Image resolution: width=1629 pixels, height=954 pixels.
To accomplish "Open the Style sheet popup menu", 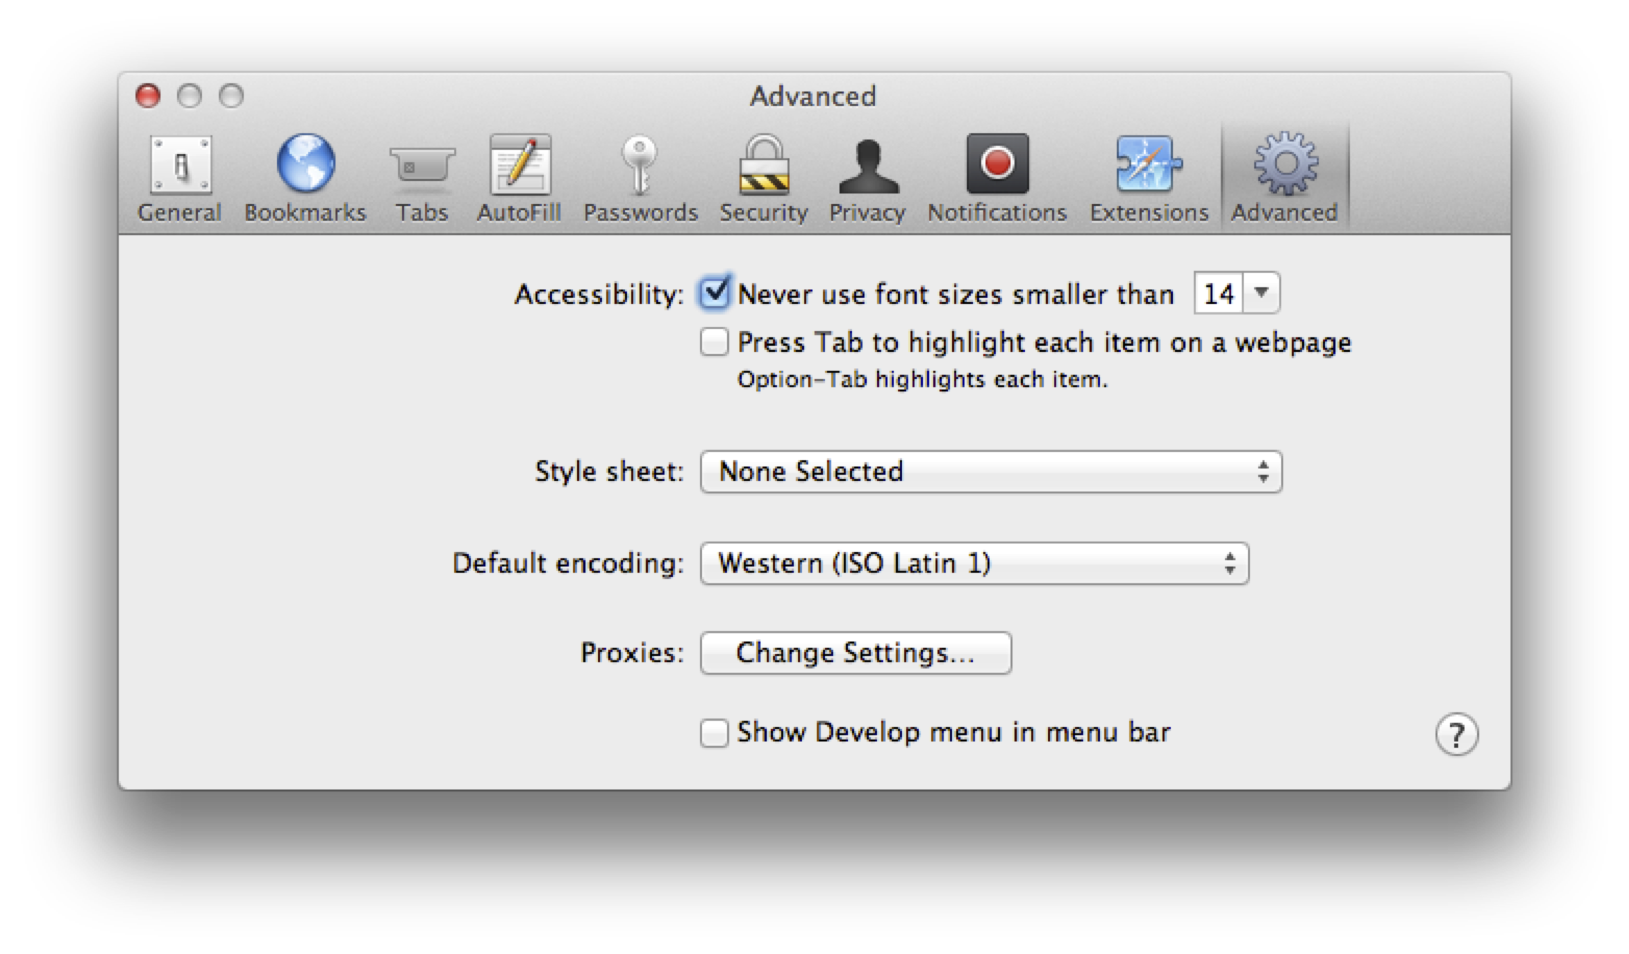I will (x=991, y=472).
